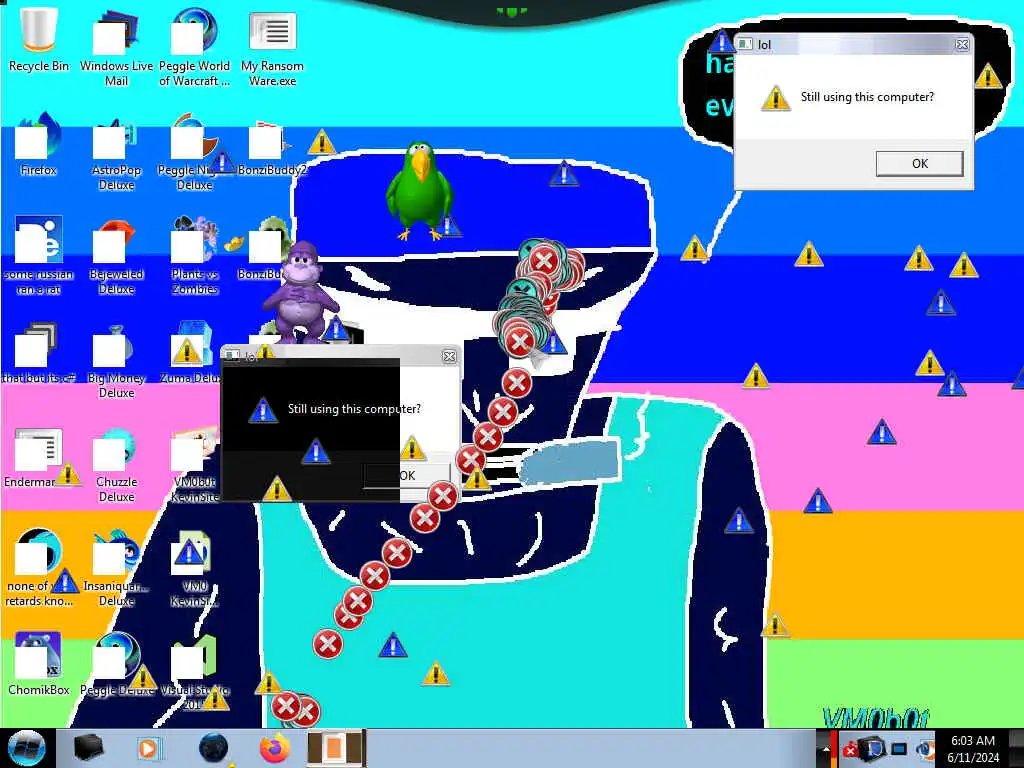The height and width of the screenshot is (768, 1024).
Task: Select 'that but its c#' desktop icon
Action: (38, 353)
